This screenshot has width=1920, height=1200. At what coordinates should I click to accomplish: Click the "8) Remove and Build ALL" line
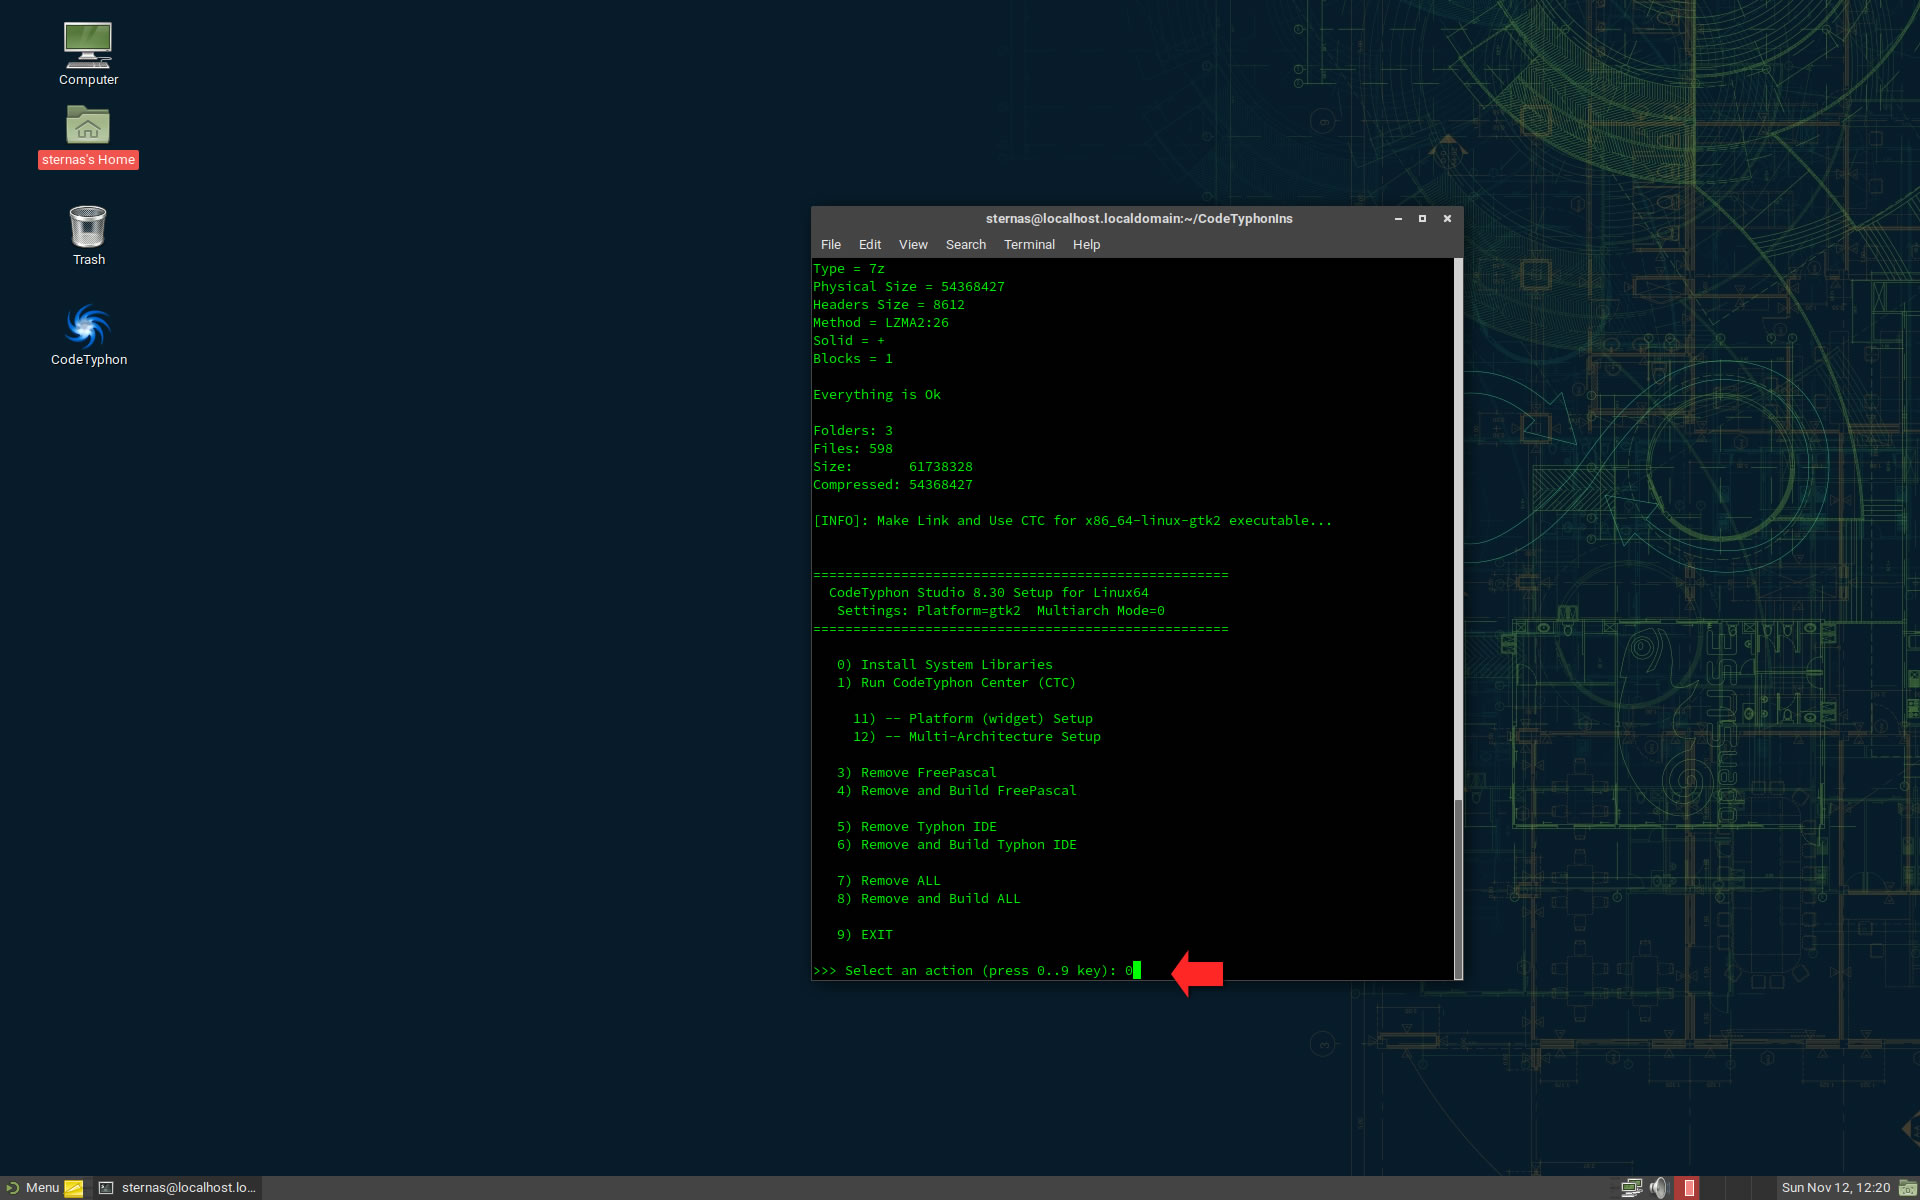click(928, 899)
